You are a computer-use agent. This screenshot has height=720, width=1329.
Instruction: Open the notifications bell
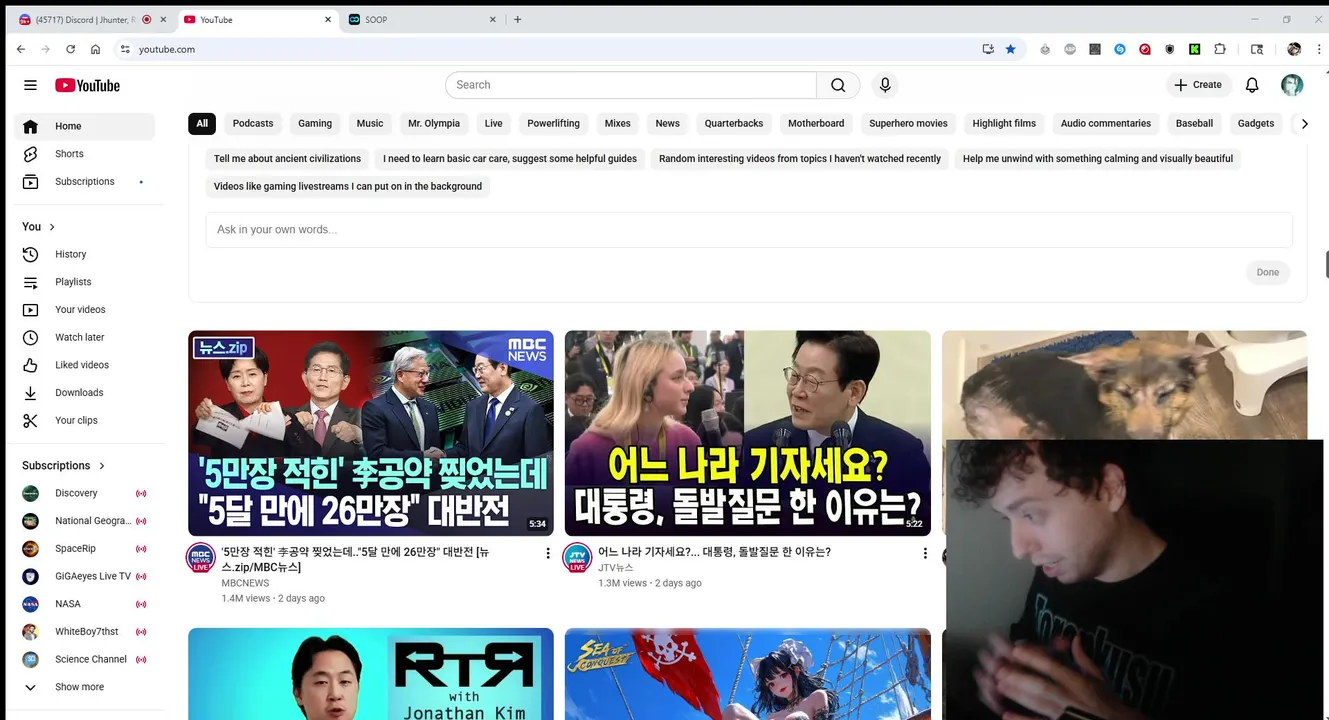point(1252,85)
